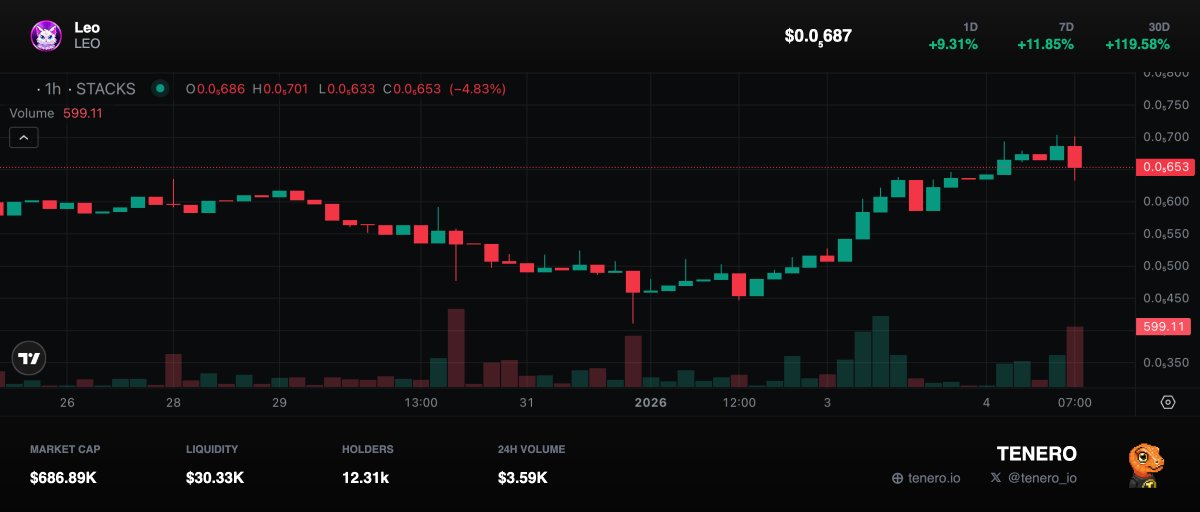Open chart settings gear icon

point(1167,402)
